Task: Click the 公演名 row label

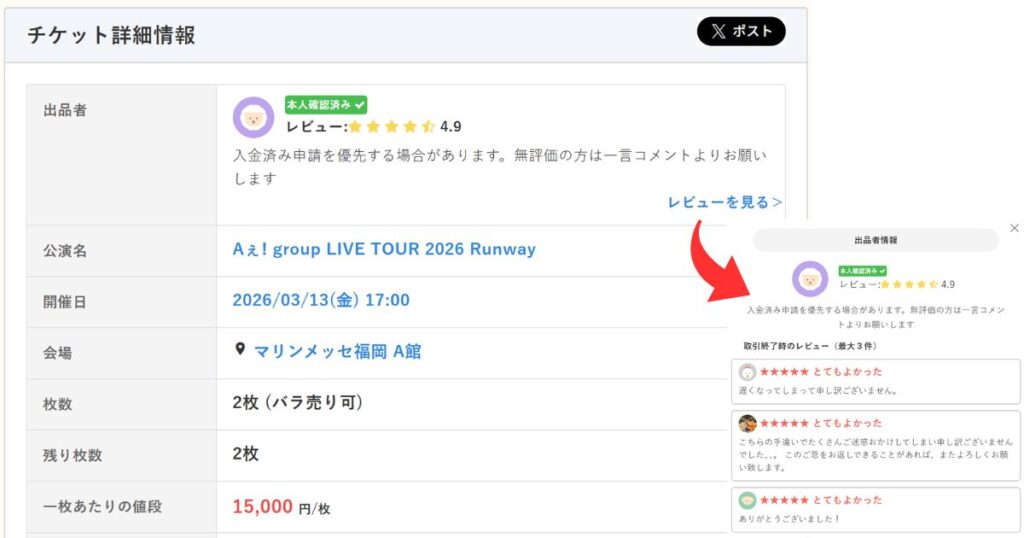Action: (65, 251)
